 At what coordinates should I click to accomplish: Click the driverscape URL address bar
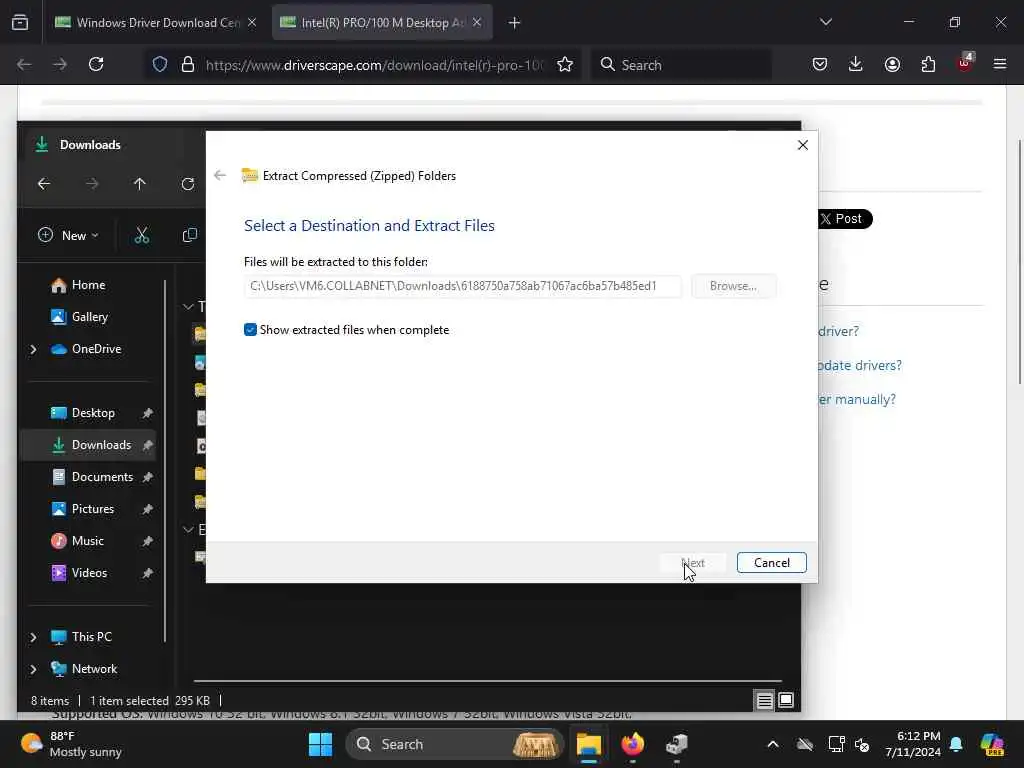[374, 65]
